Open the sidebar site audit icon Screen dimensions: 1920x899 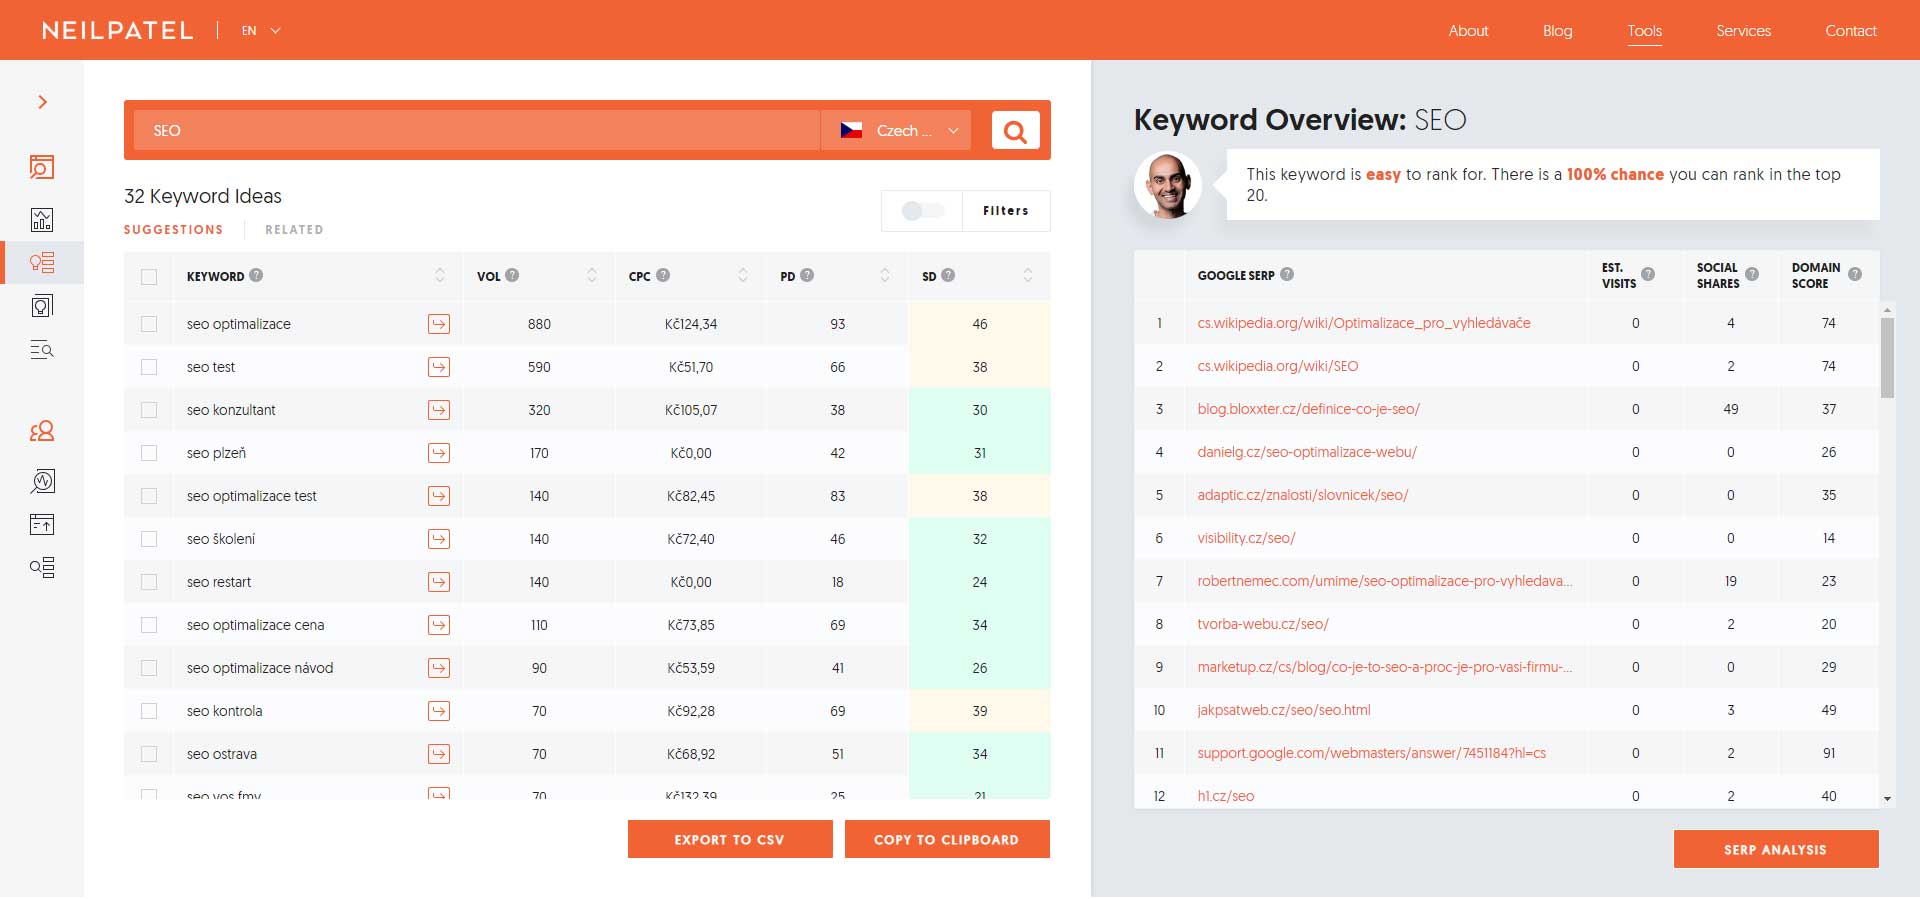click(42, 481)
